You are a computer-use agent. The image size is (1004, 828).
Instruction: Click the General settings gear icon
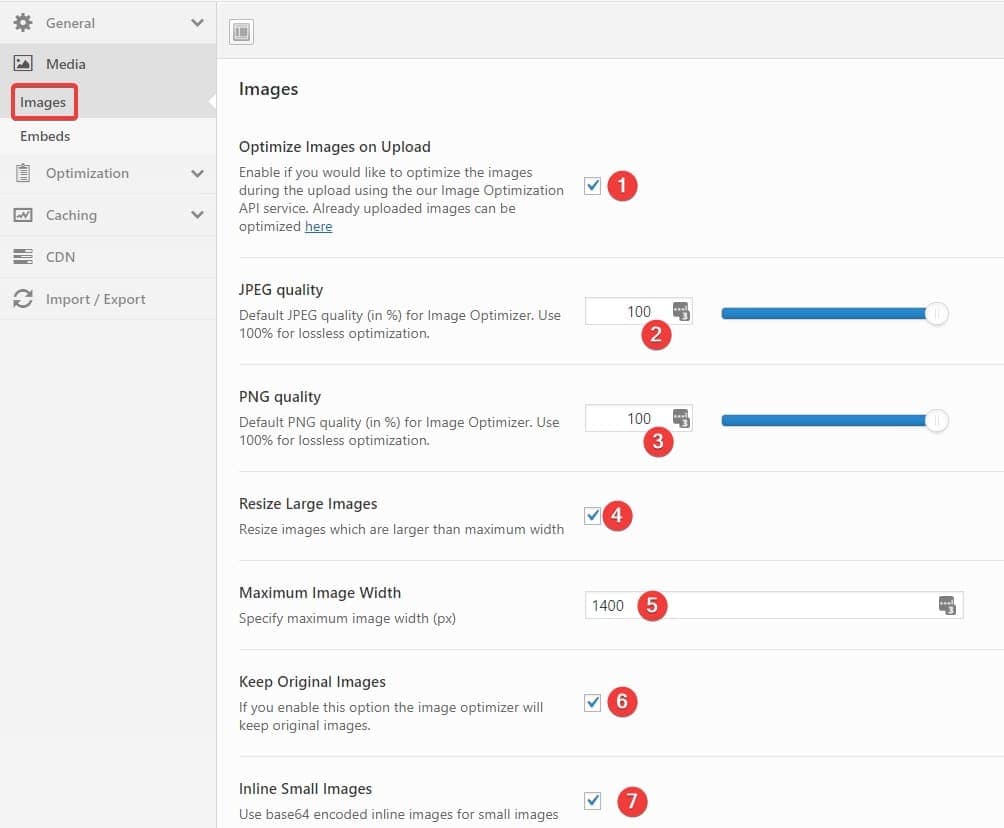coord(22,22)
